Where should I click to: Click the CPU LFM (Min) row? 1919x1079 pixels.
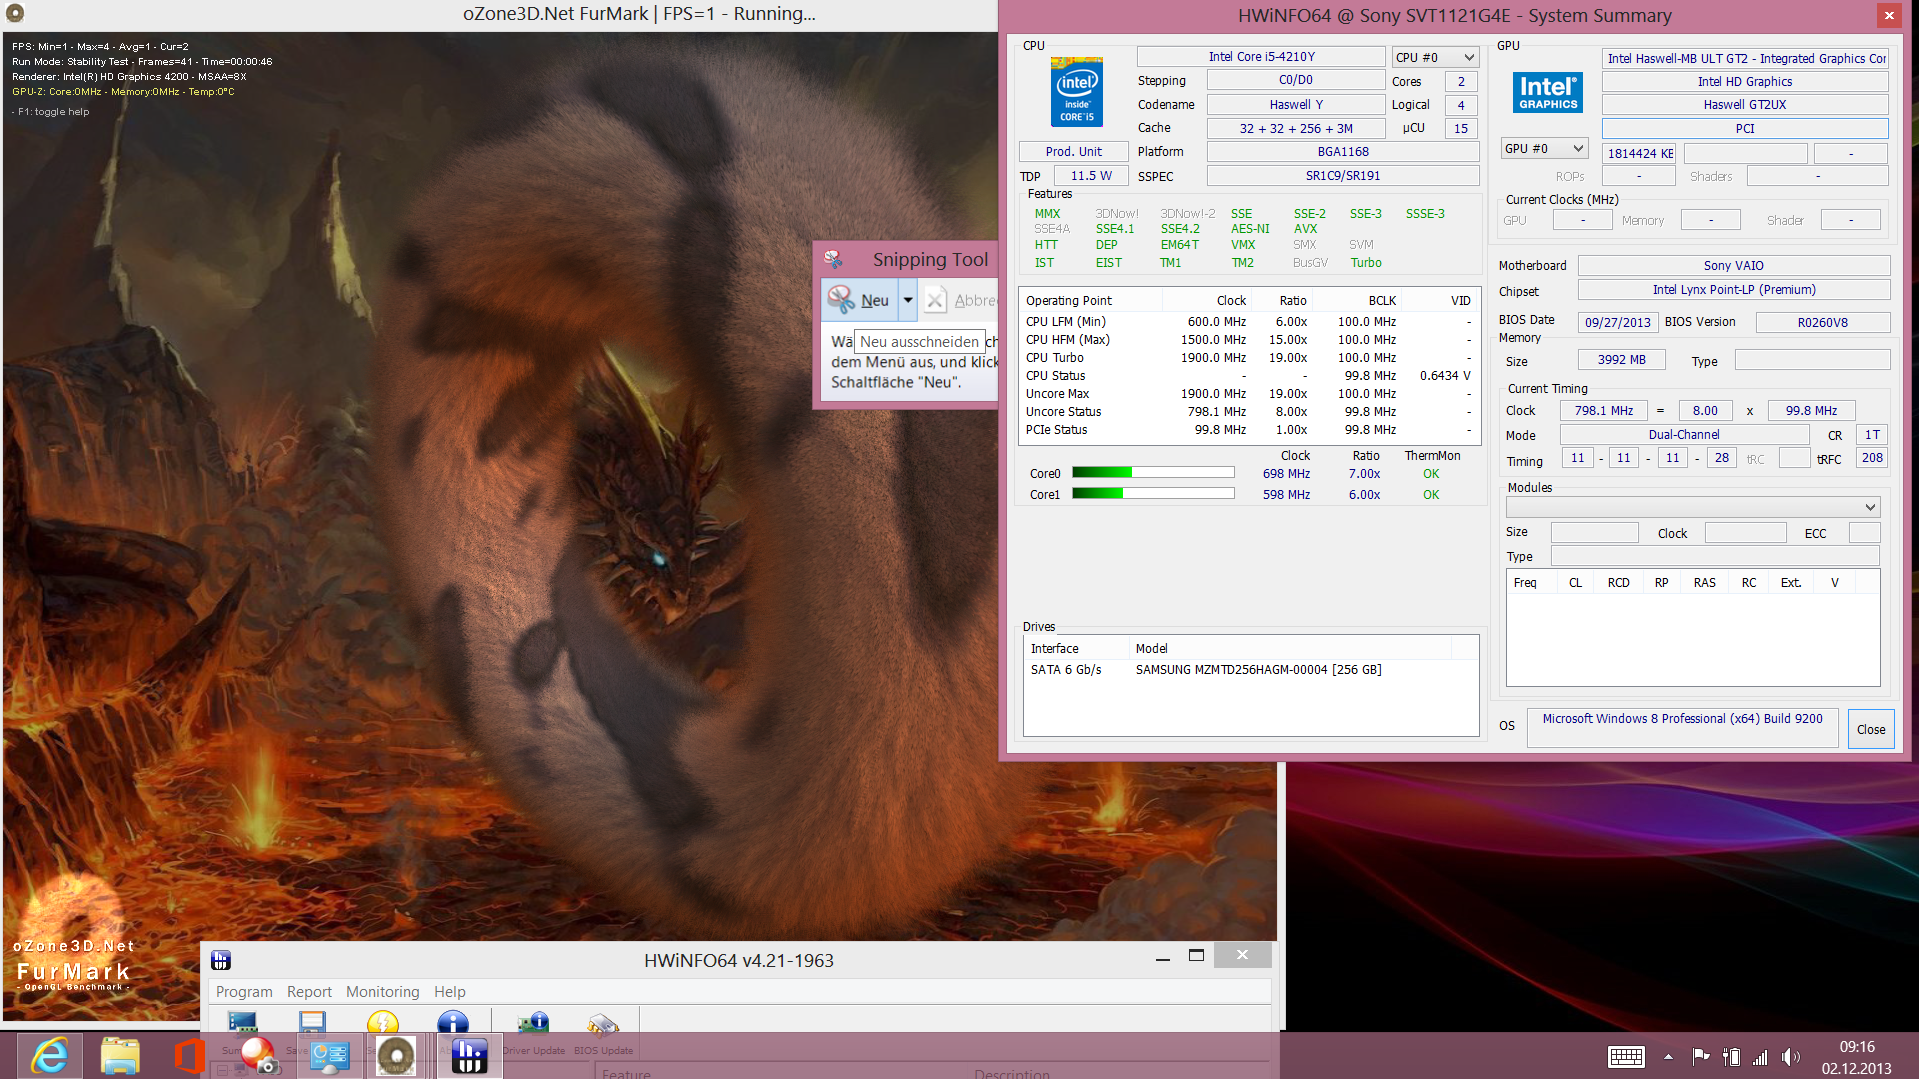(x=1248, y=322)
